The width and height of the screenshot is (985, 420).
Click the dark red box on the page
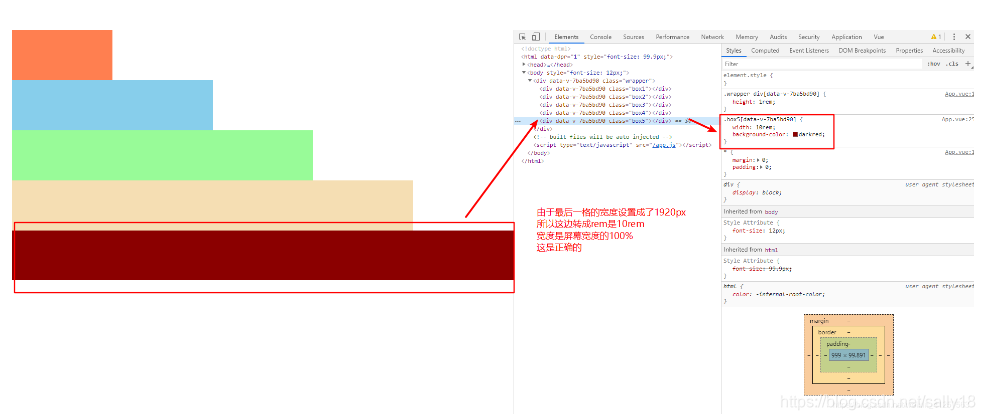[263, 255]
